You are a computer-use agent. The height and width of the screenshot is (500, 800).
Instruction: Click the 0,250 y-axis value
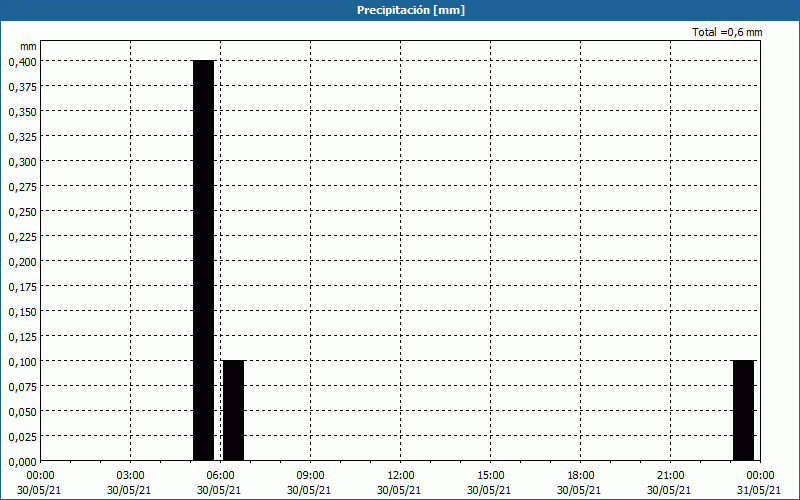[22, 211]
